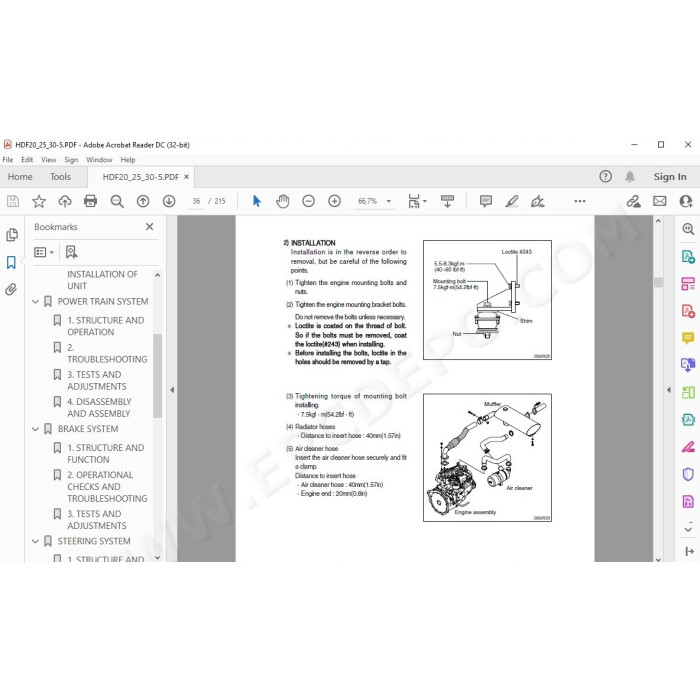Collapse the left navigation pane arrow

[x=172, y=390]
